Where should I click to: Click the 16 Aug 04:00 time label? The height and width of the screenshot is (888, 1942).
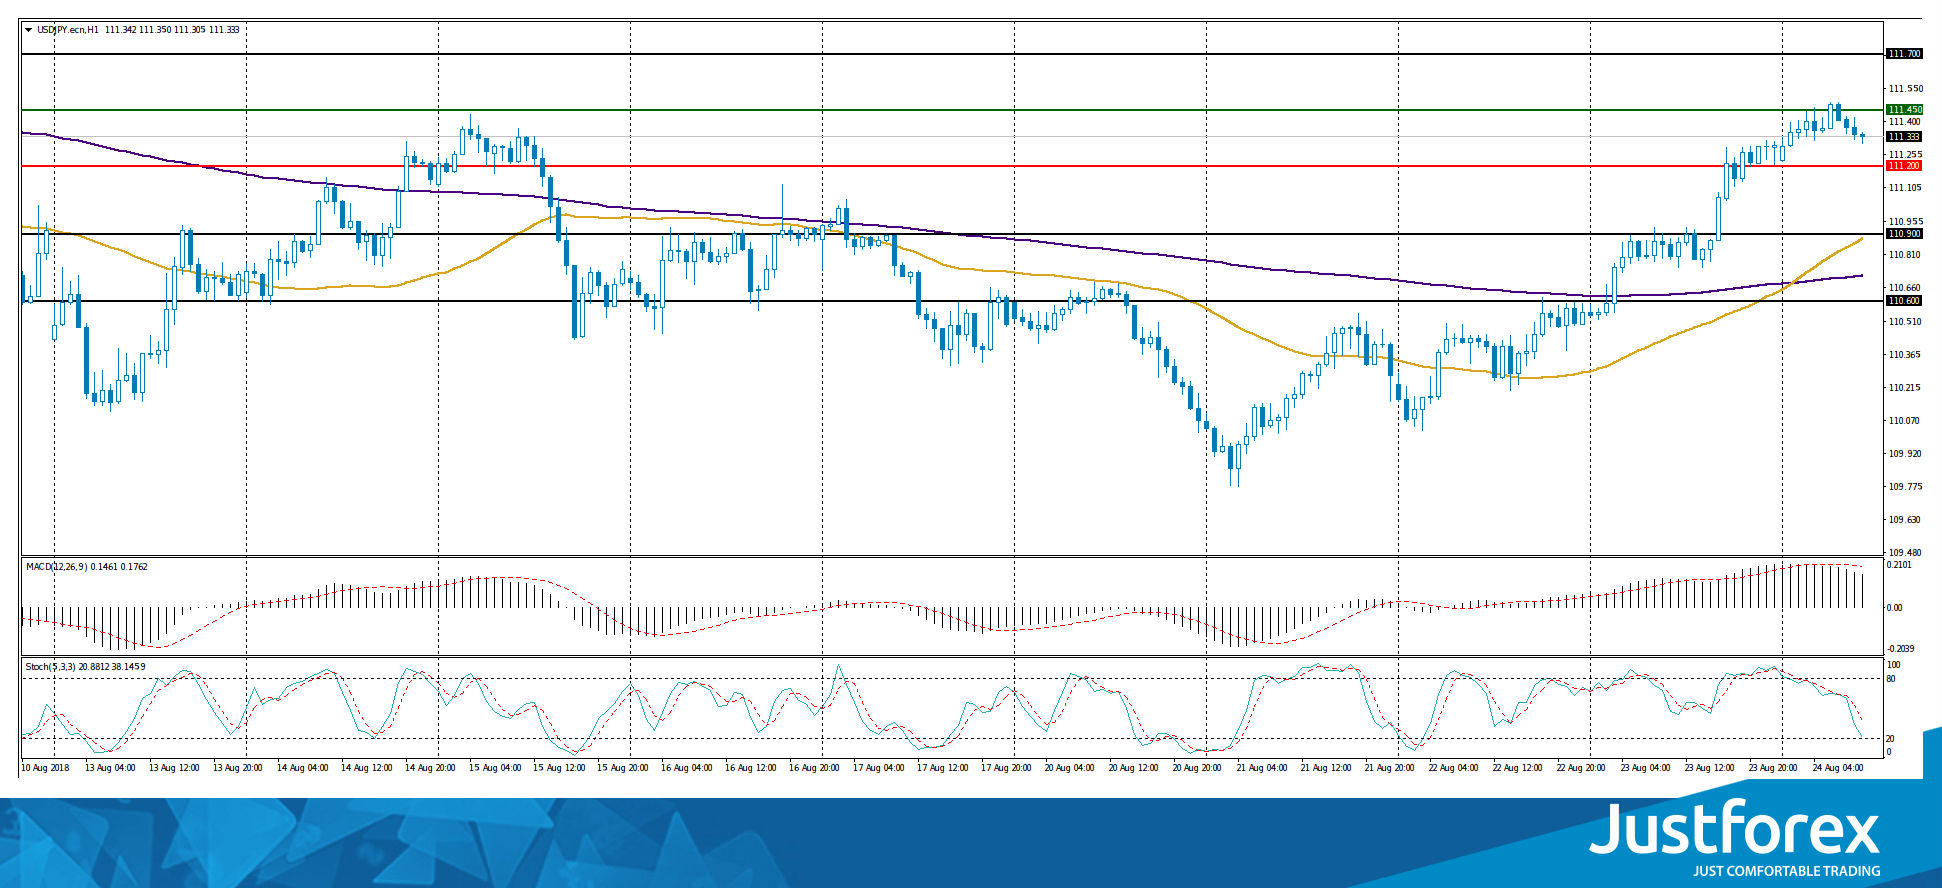tap(686, 768)
